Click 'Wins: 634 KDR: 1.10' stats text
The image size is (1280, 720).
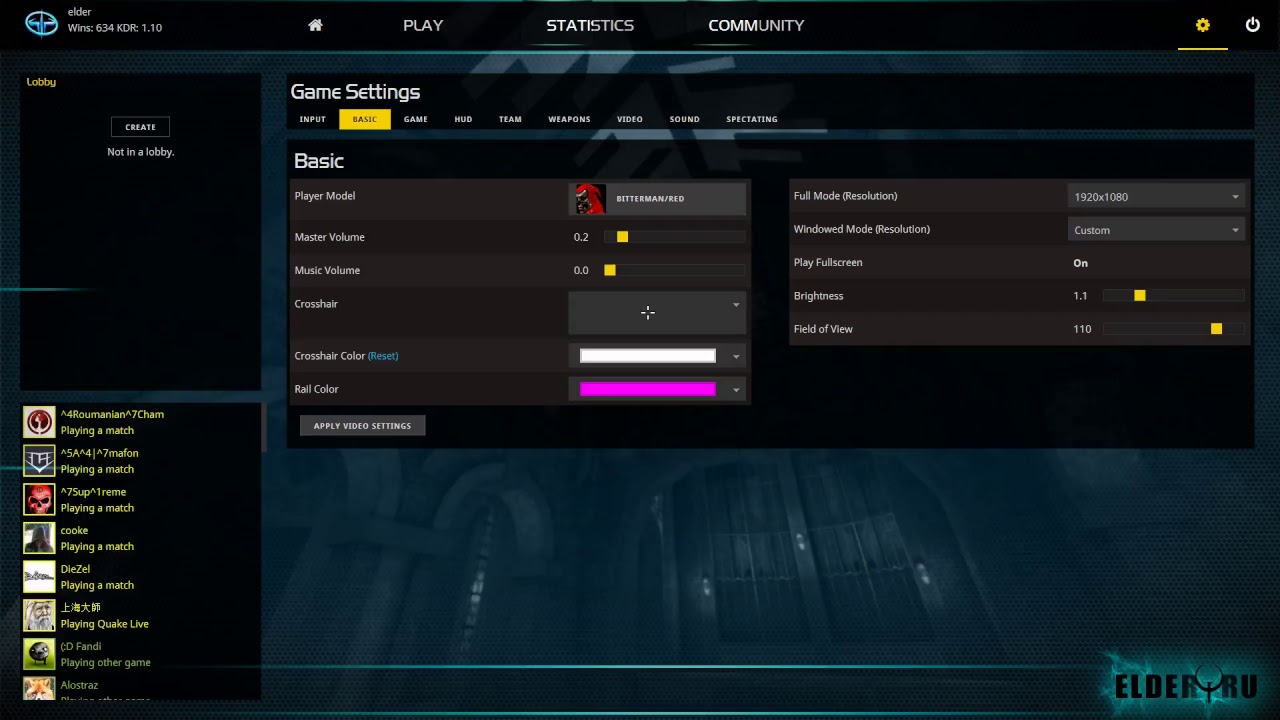(114, 28)
